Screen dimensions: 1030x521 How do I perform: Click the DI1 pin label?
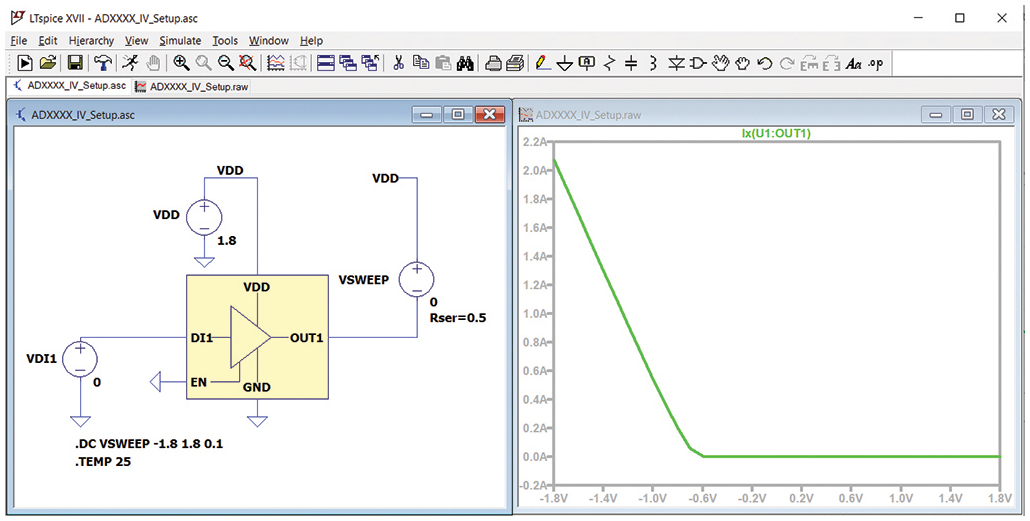[202, 338]
